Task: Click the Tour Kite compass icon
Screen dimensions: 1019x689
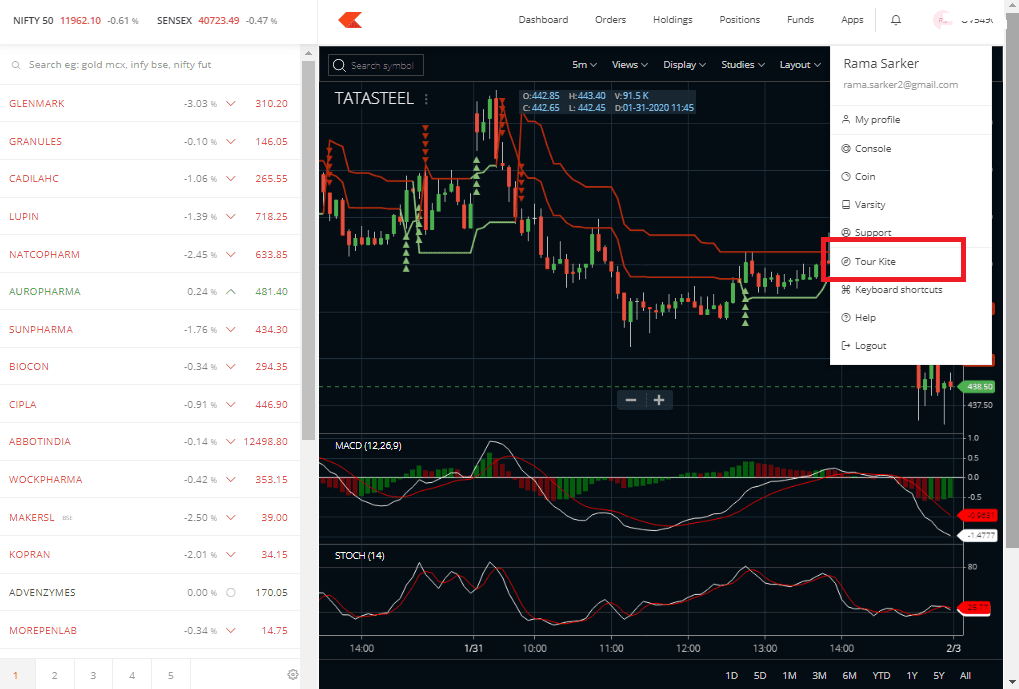Action: [845, 261]
